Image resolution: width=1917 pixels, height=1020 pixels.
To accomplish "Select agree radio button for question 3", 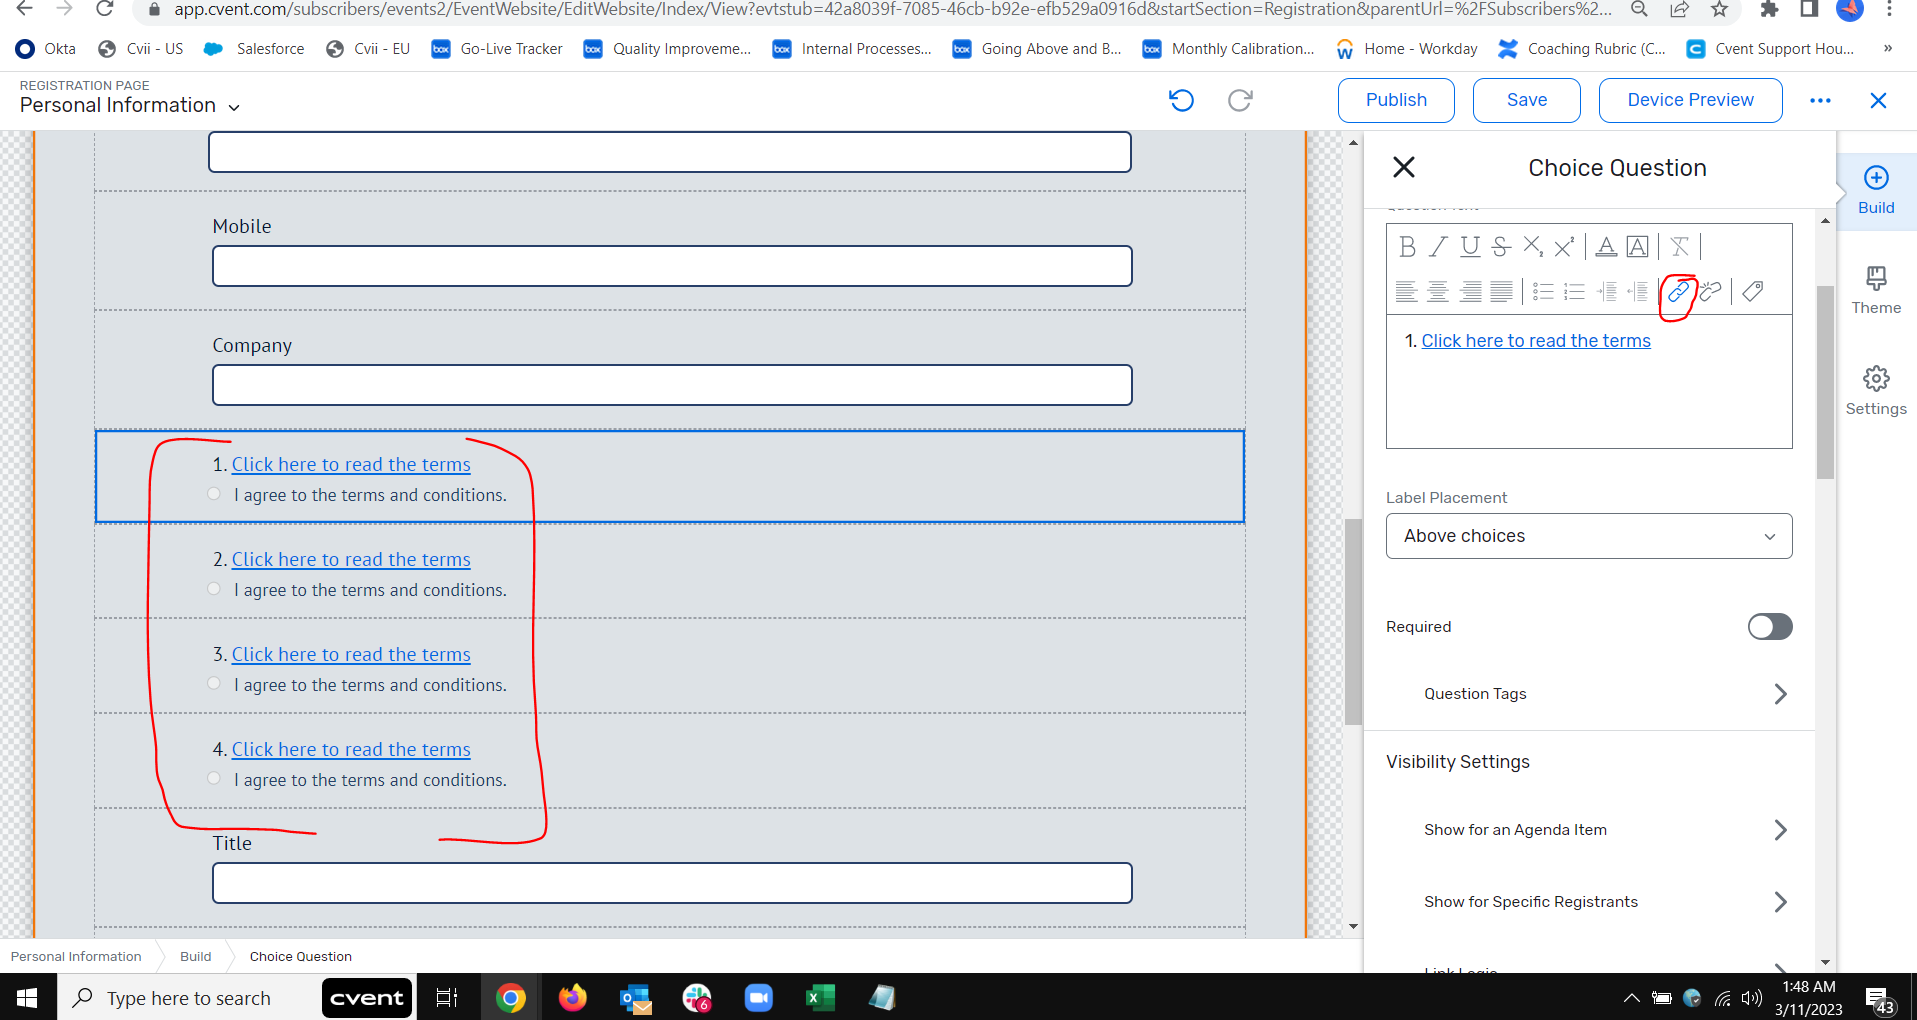I will (x=214, y=684).
